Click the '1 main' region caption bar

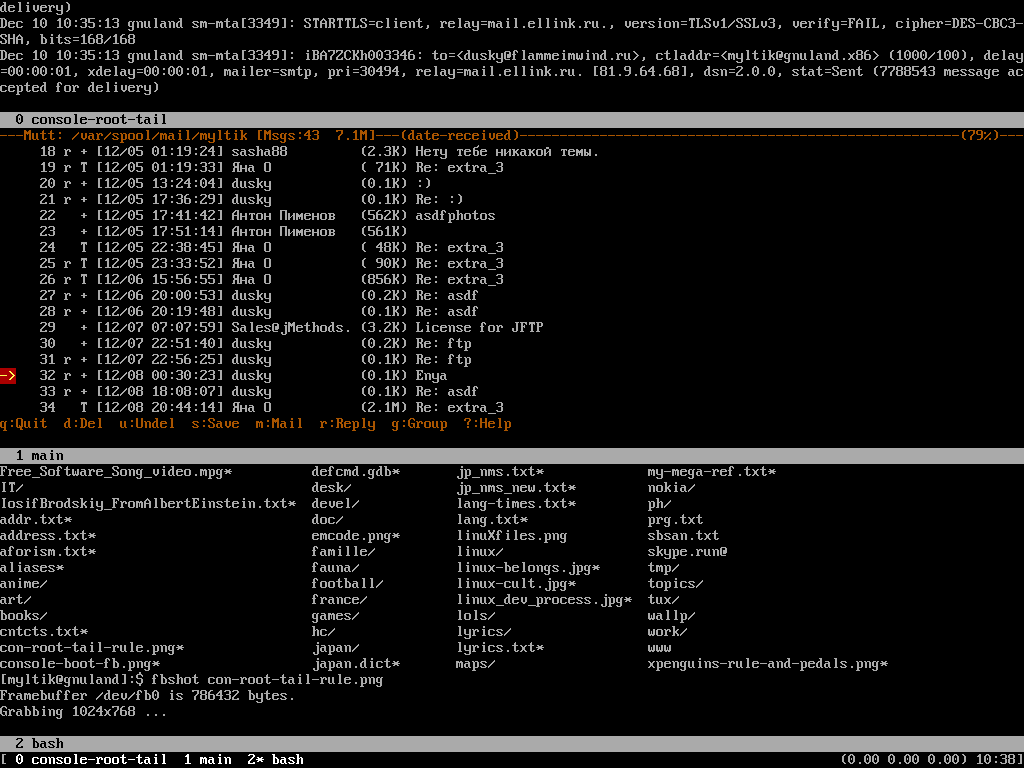point(512,455)
